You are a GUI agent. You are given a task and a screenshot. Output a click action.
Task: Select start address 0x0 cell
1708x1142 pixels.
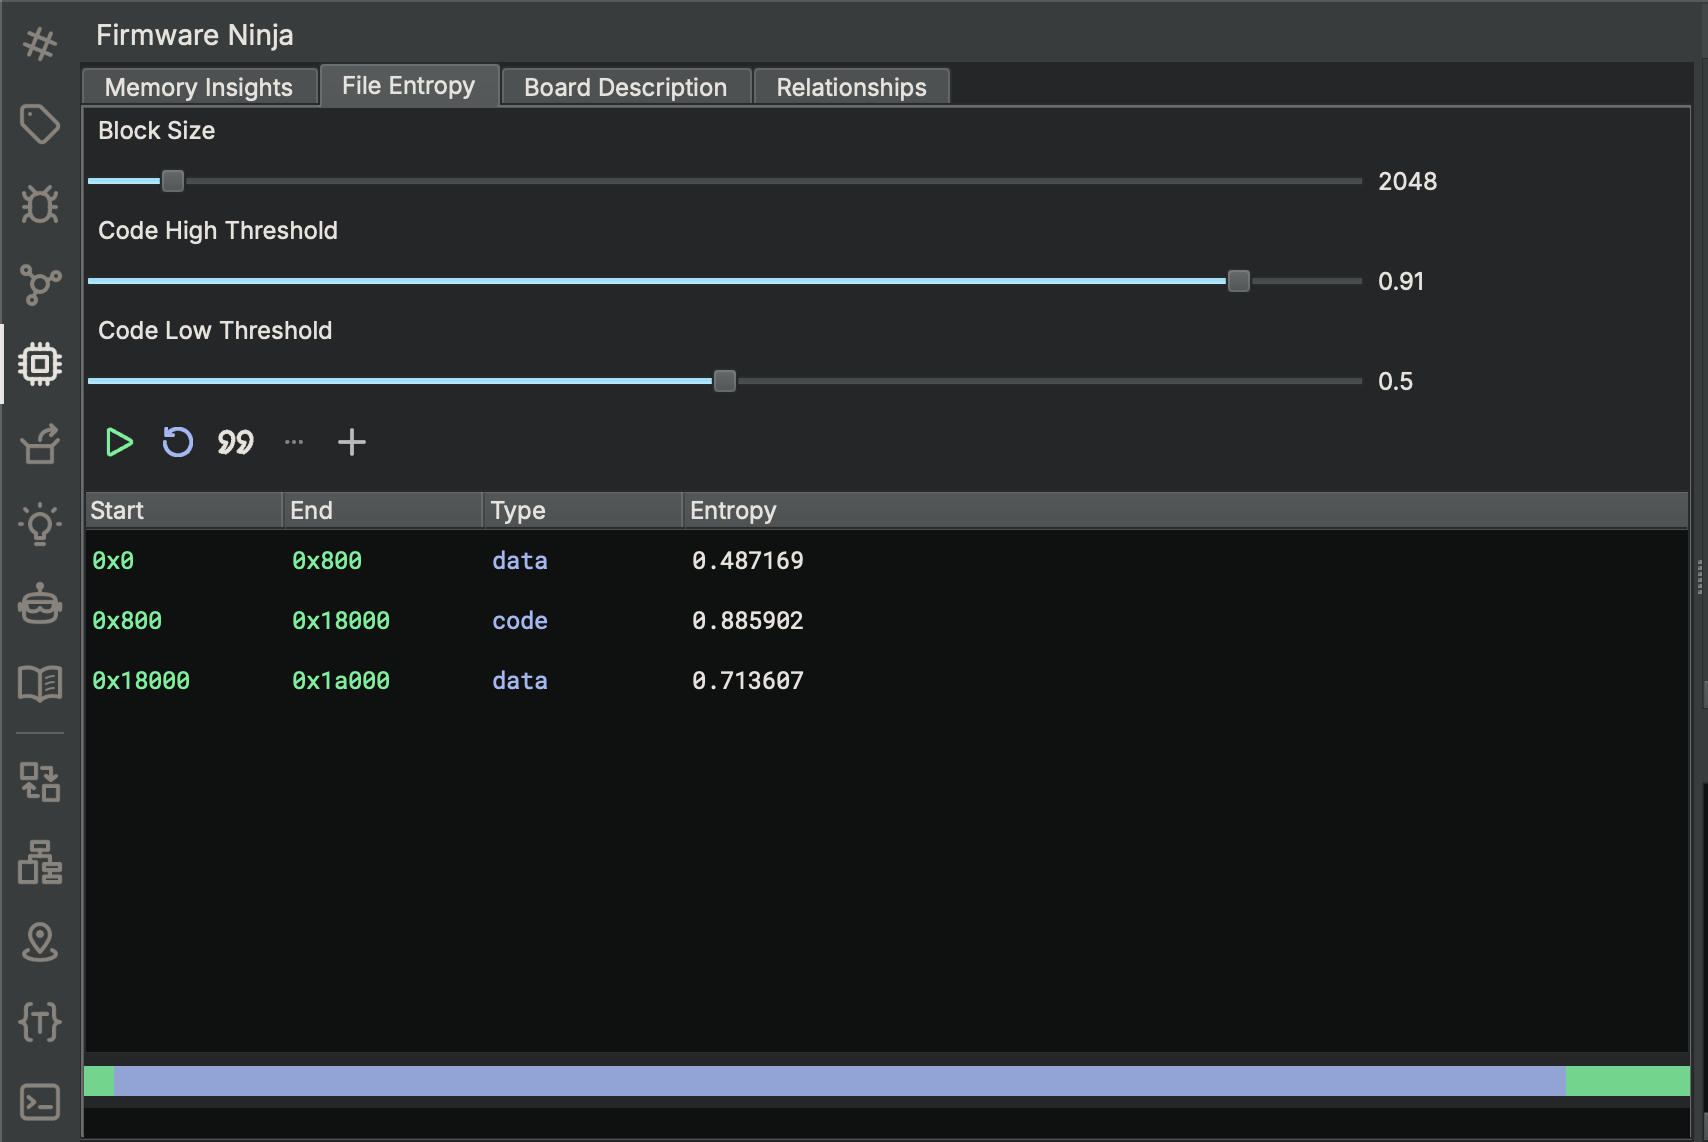[113, 561]
